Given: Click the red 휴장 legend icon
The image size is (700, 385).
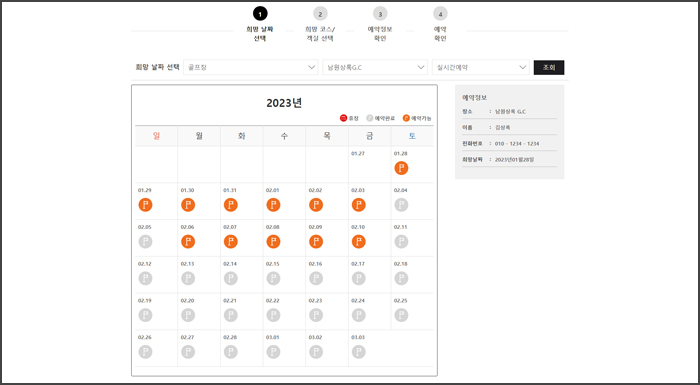Looking at the screenshot, I should pos(343,118).
